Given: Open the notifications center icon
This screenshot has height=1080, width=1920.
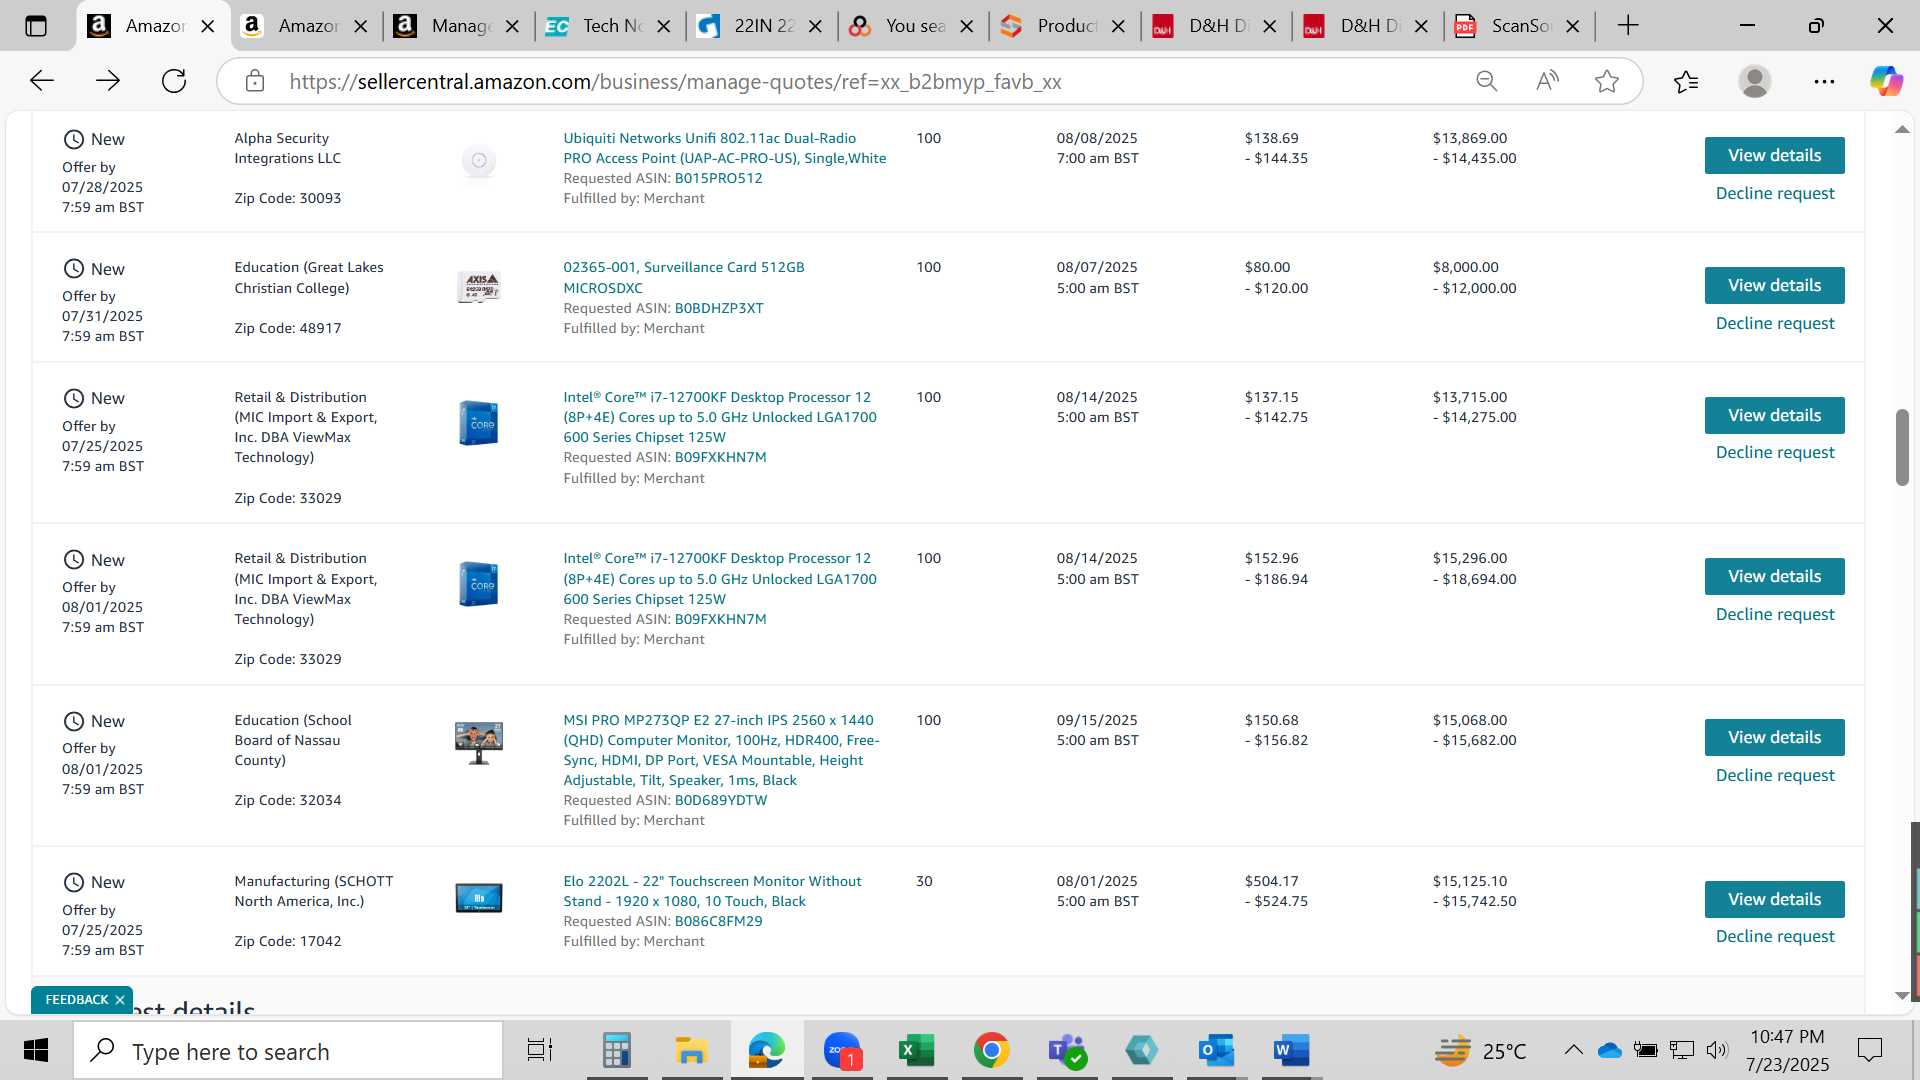Looking at the screenshot, I should (1869, 1050).
